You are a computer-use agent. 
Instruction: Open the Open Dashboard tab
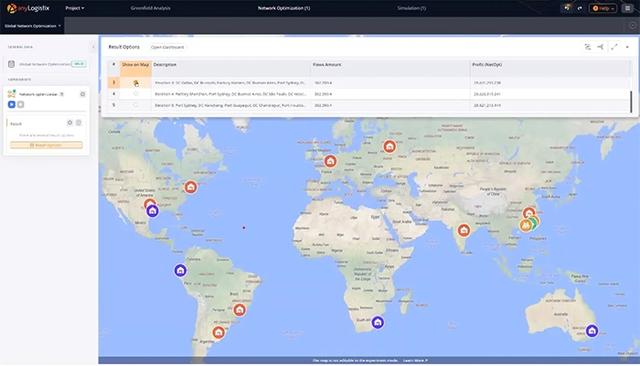pos(167,47)
